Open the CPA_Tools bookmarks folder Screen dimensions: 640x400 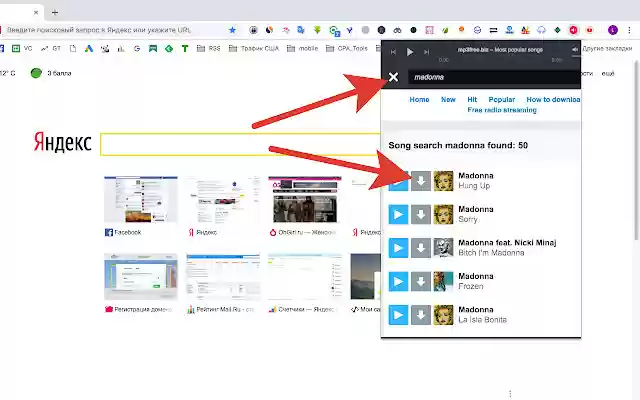347,49
